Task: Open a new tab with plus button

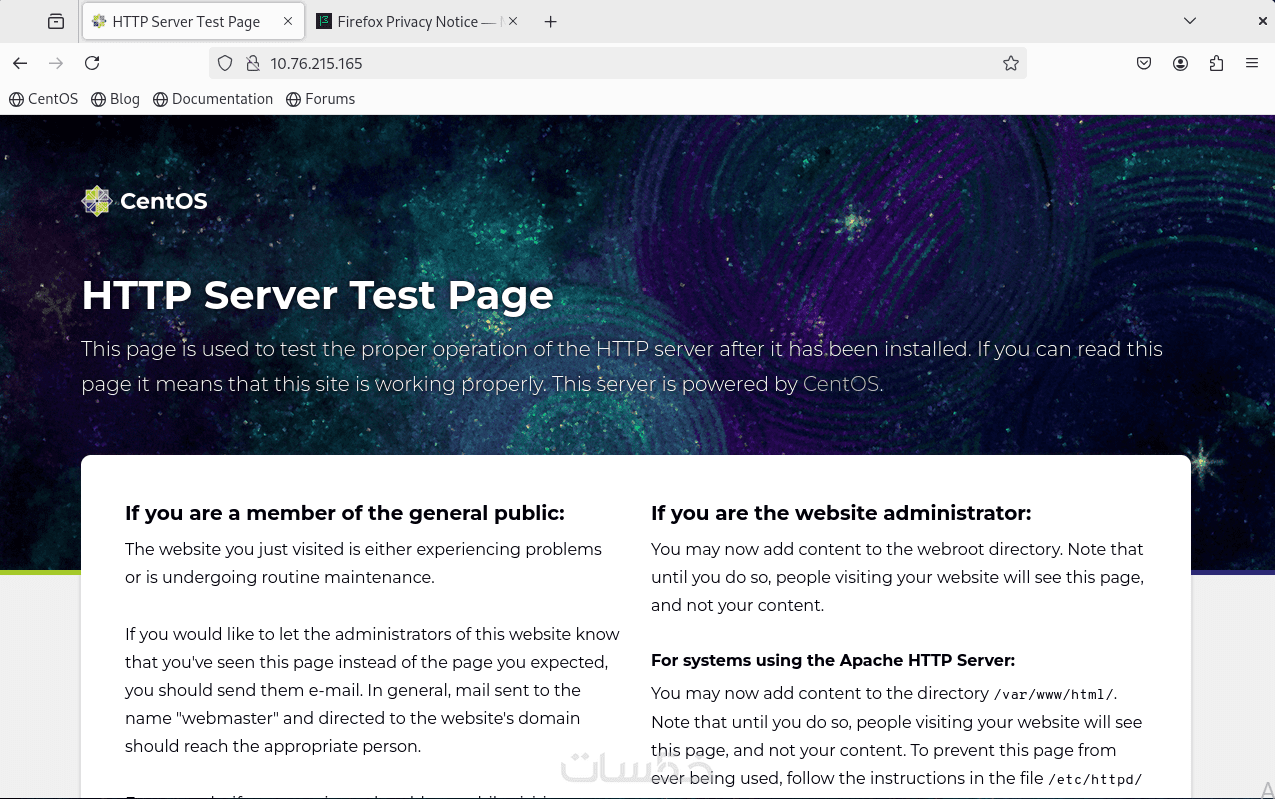Action: pyautogui.click(x=551, y=21)
